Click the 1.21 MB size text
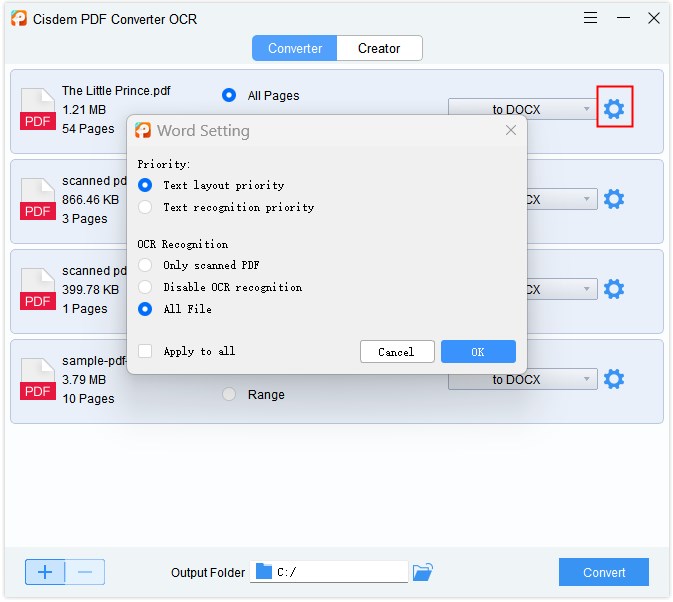 84,110
